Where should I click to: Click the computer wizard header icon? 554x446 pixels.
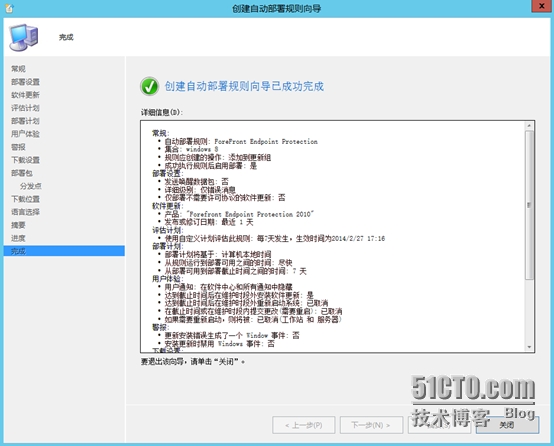(23, 37)
